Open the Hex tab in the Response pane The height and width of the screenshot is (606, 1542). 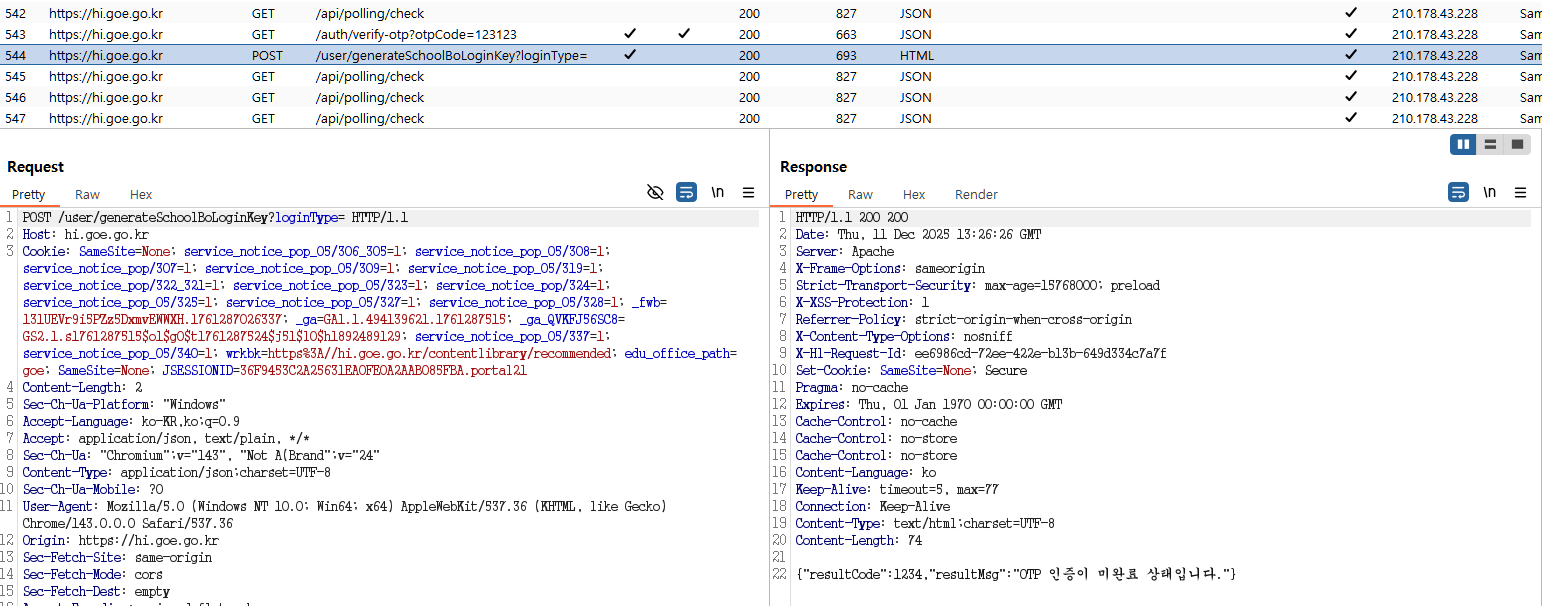tap(914, 195)
